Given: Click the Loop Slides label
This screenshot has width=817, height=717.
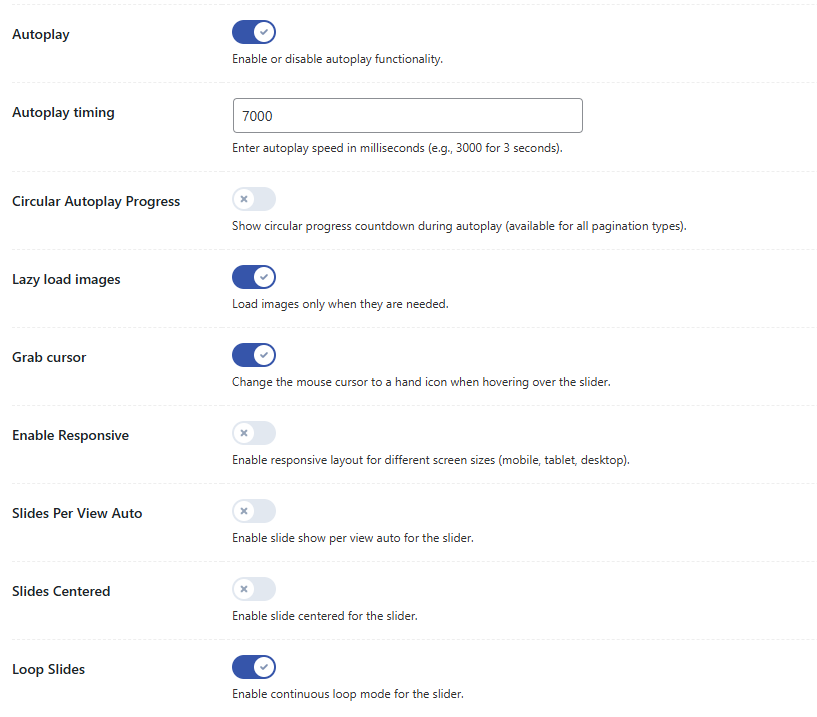Looking at the screenshot, I should [x=48, y=669].
